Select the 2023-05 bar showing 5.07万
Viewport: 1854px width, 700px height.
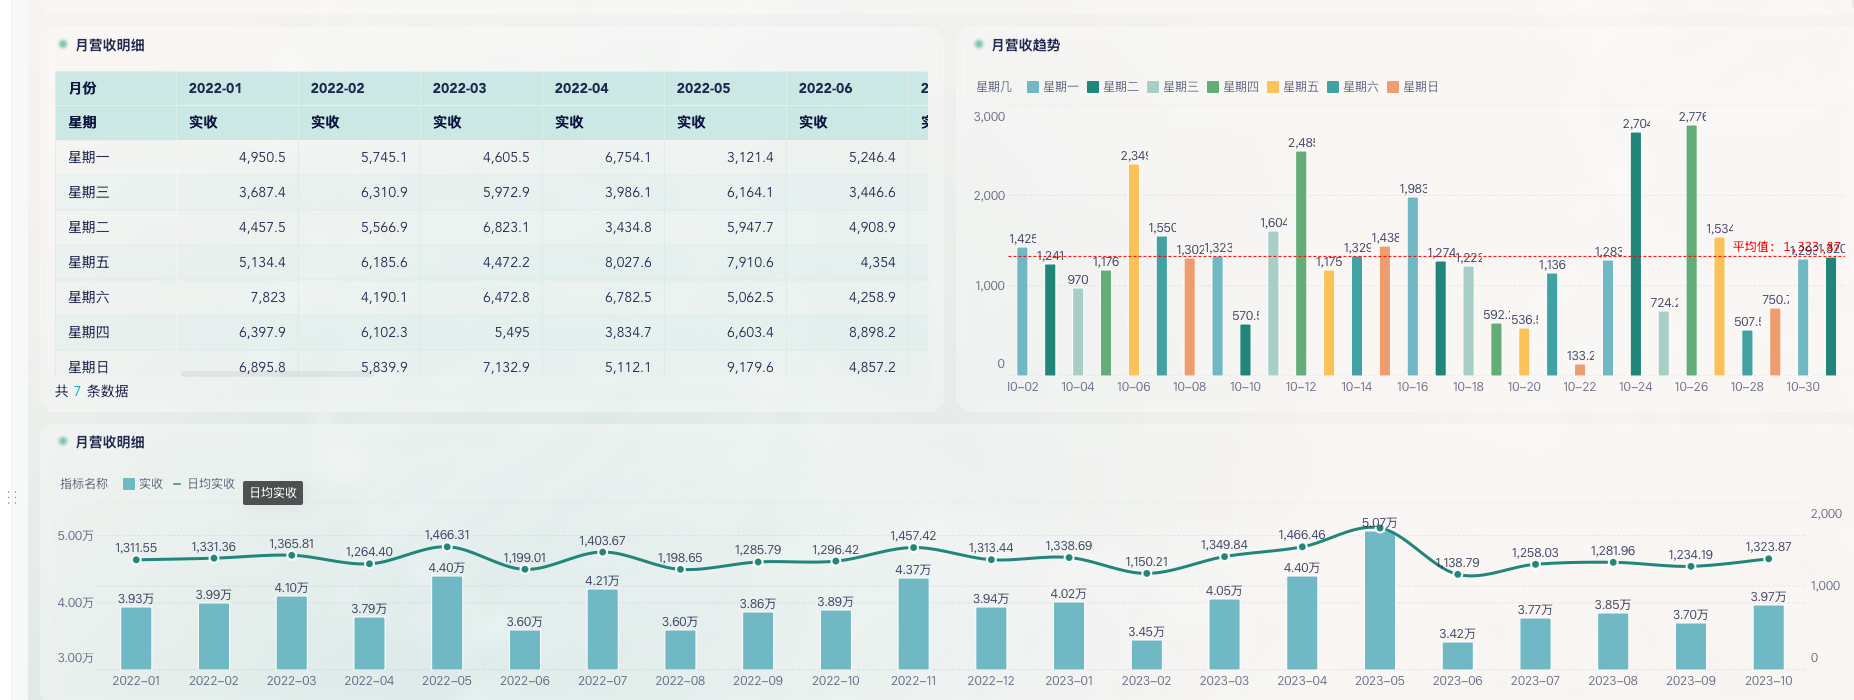pos(1379,600)
